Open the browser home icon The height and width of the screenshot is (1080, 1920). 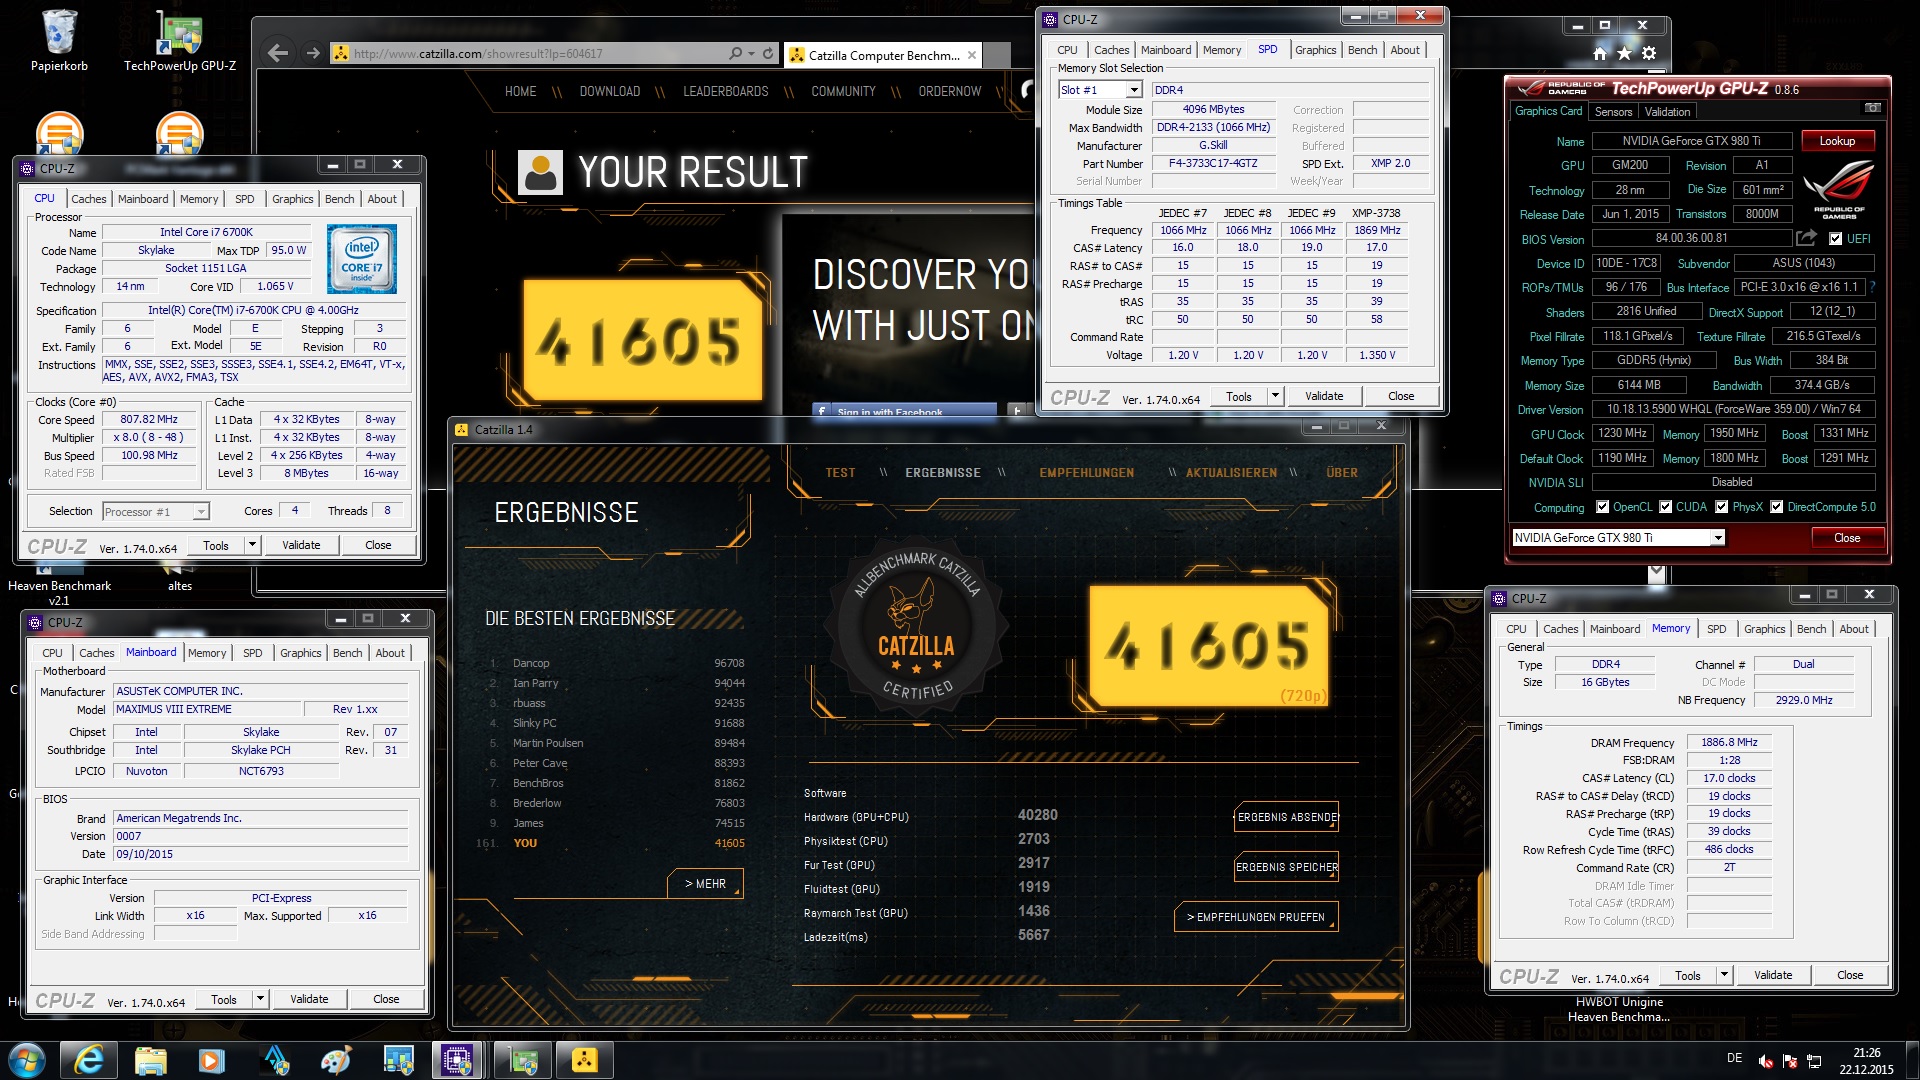pos(1600,53)
